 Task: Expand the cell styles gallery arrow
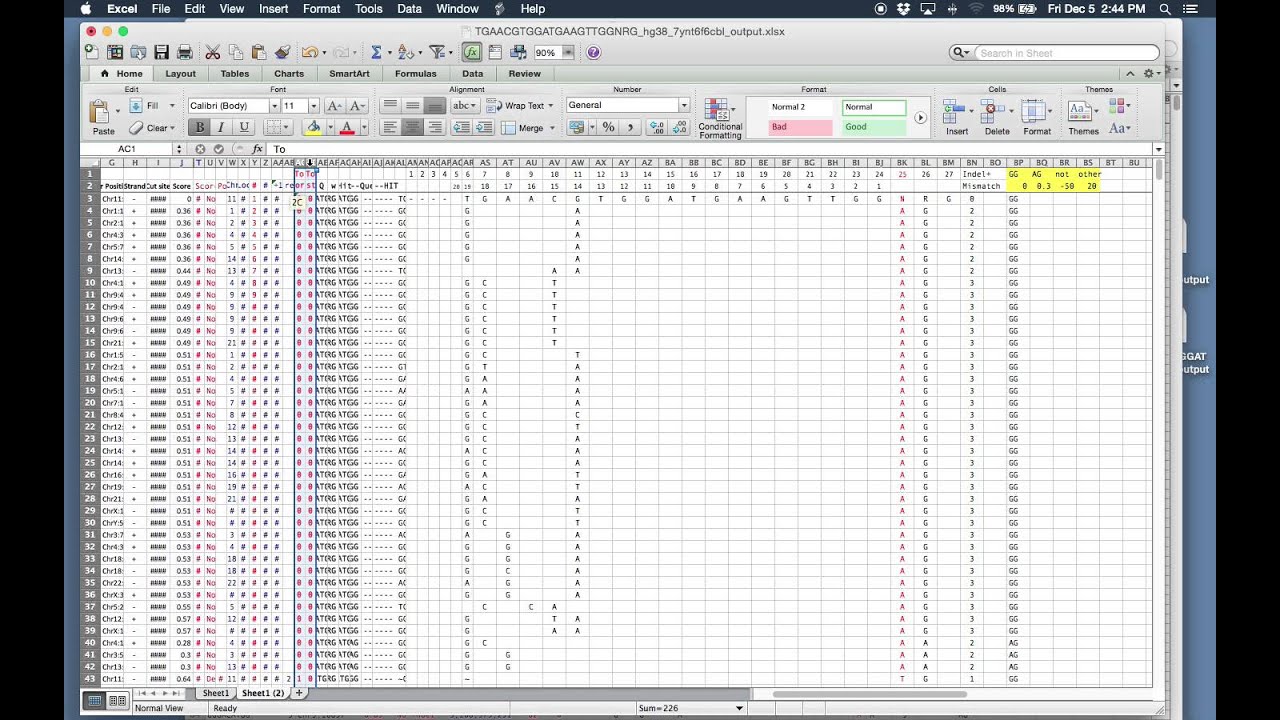tap(921, 117)
